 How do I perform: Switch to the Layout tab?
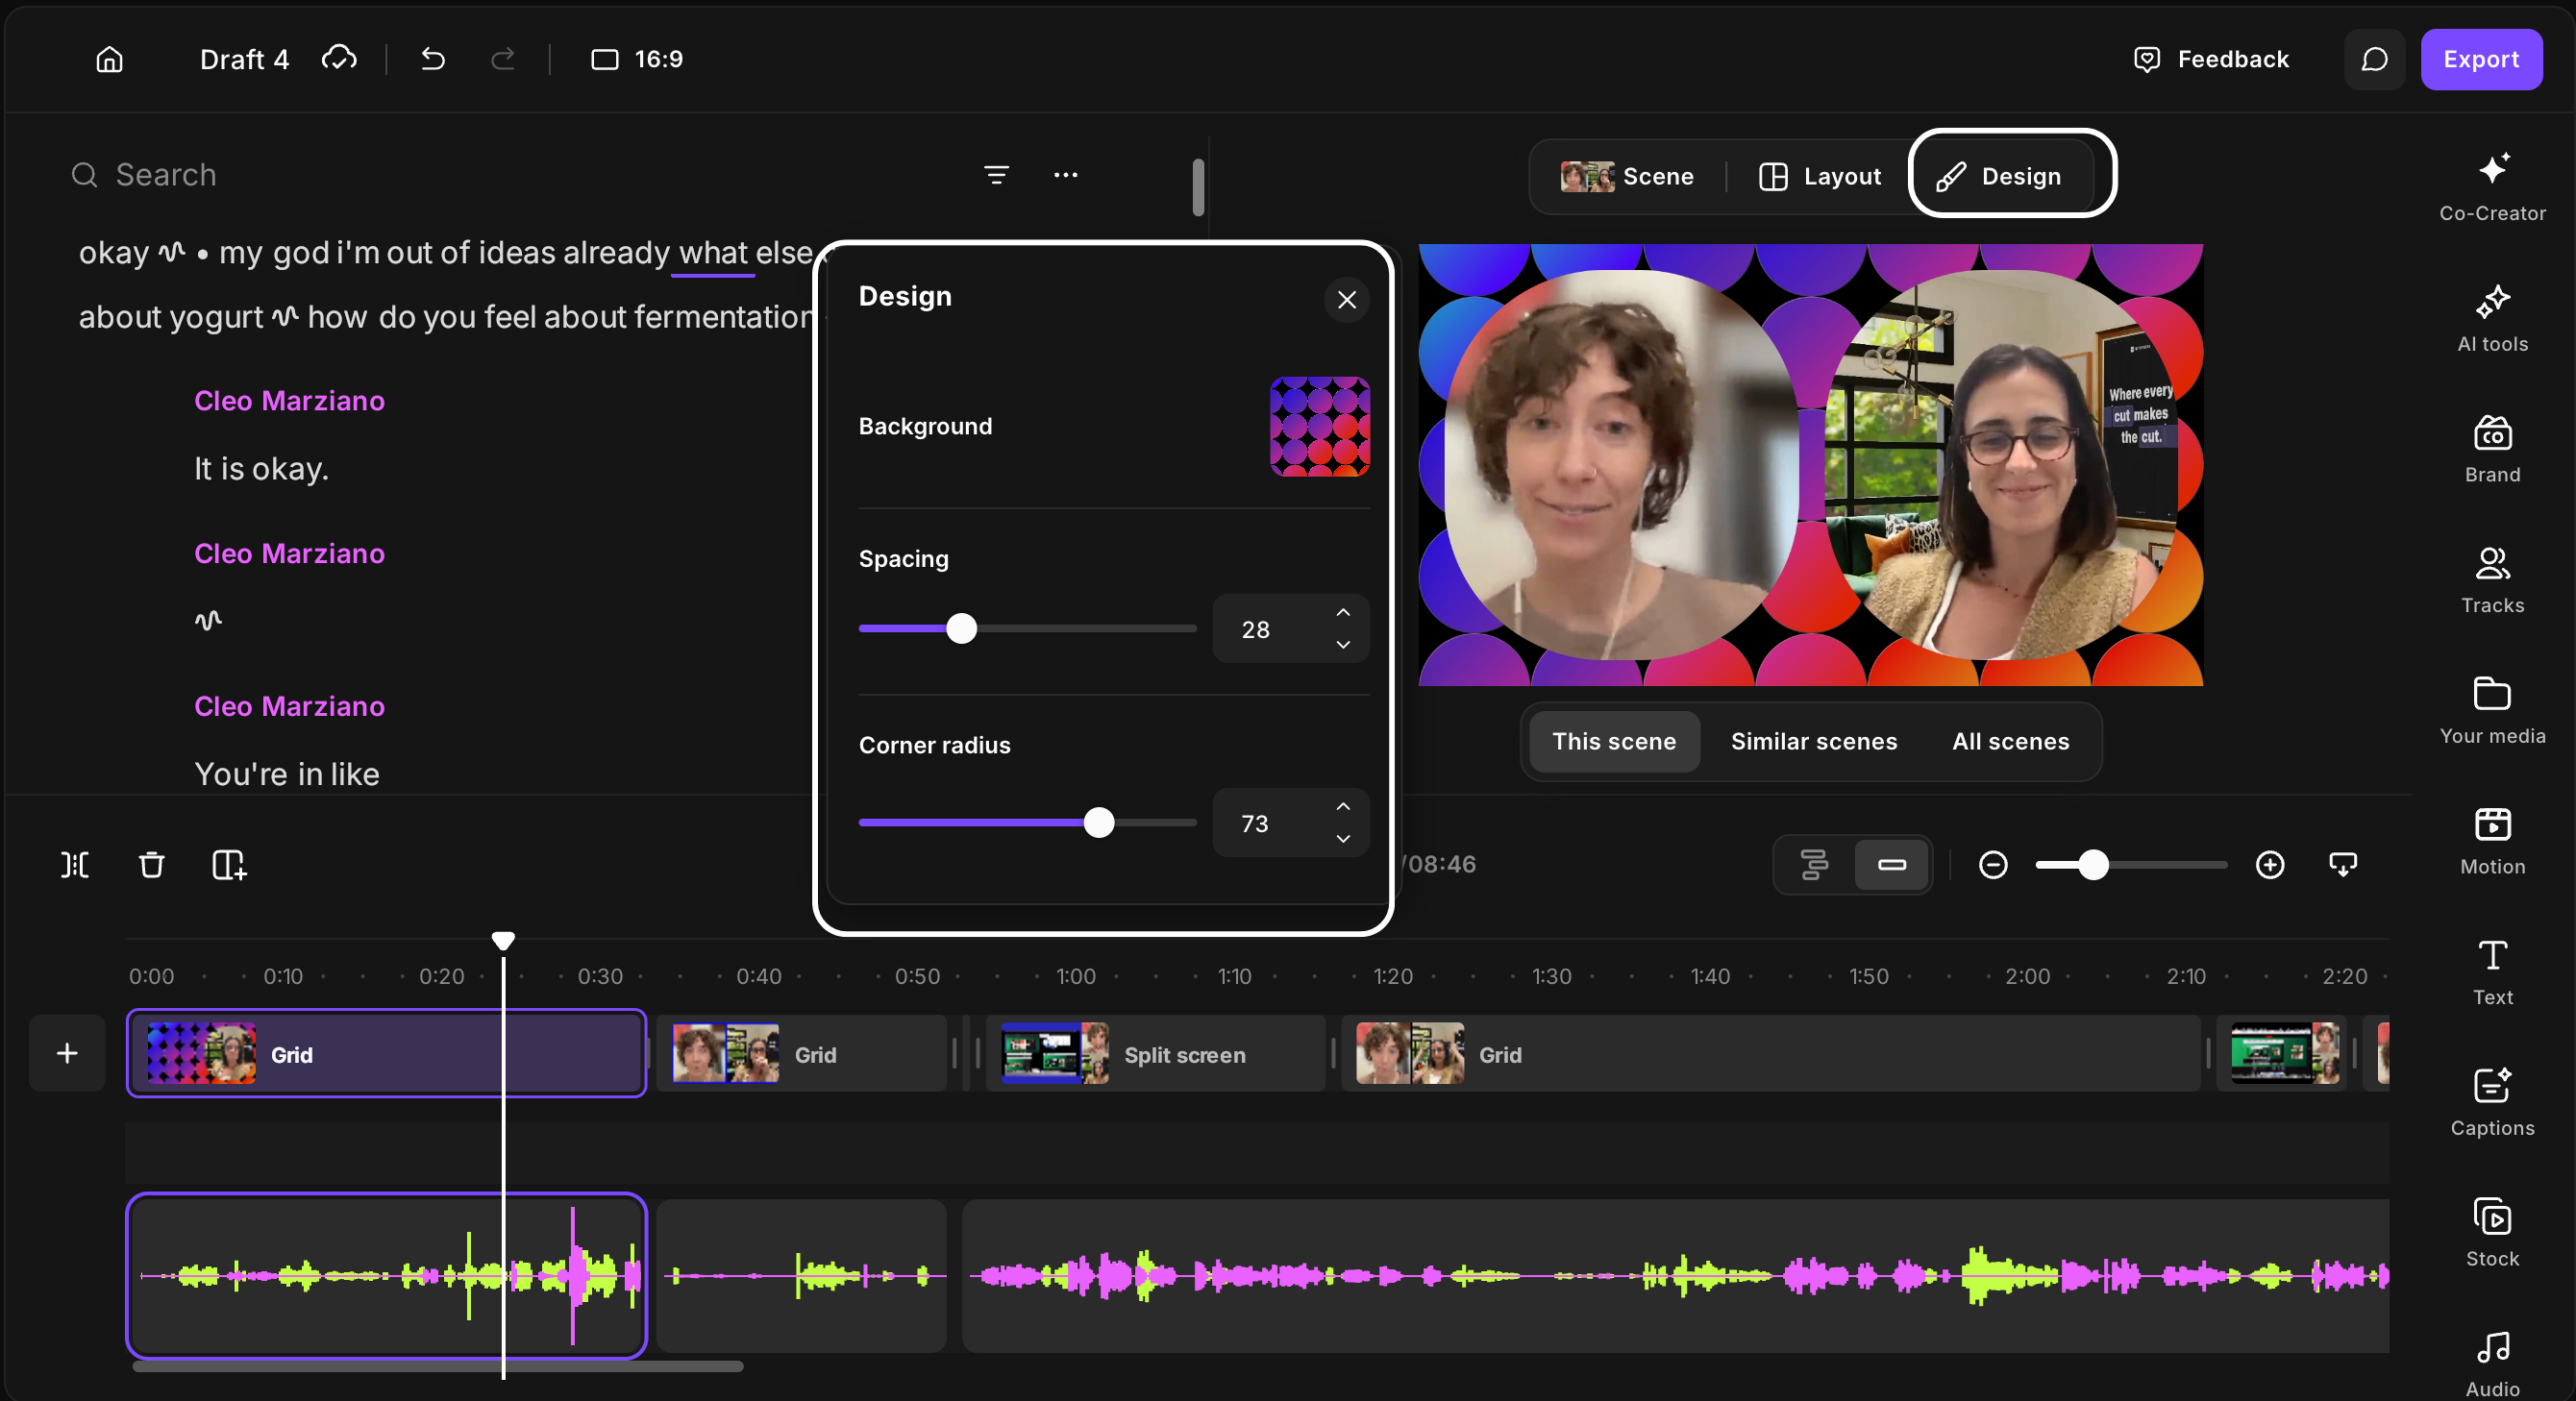coord(1819,176)
